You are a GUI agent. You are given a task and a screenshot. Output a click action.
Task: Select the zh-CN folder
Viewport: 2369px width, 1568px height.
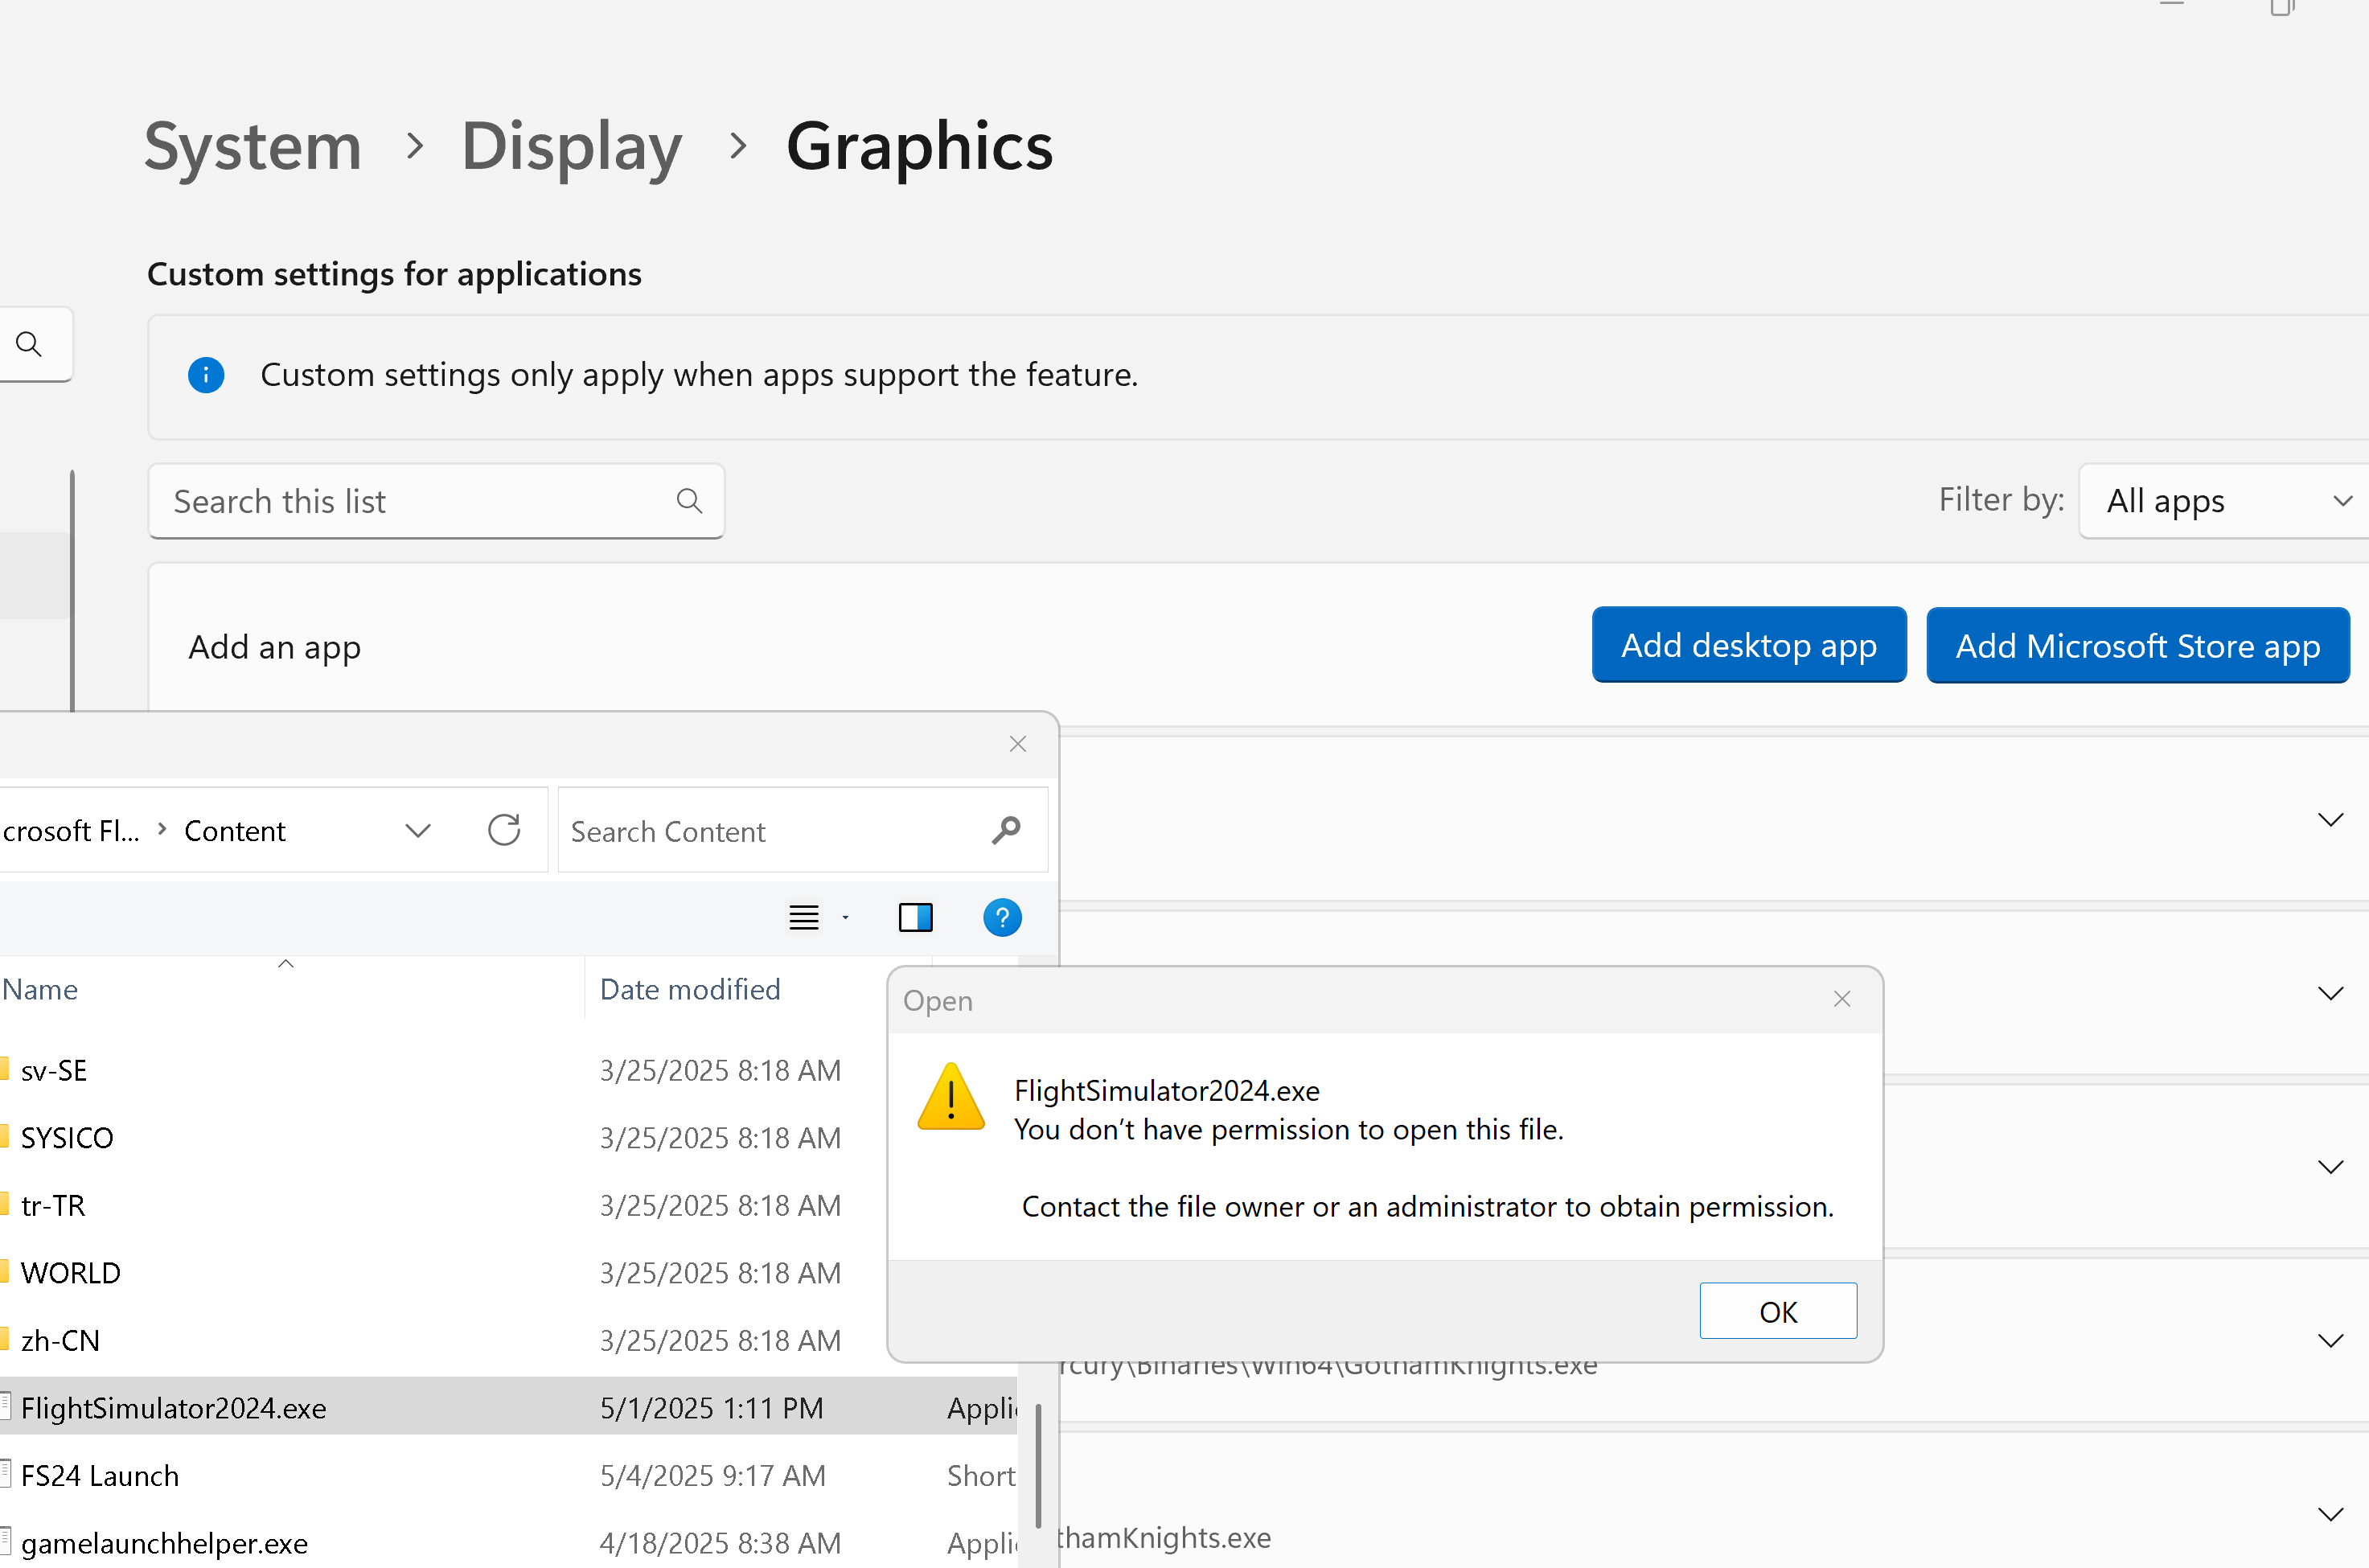click(60, 1340)
